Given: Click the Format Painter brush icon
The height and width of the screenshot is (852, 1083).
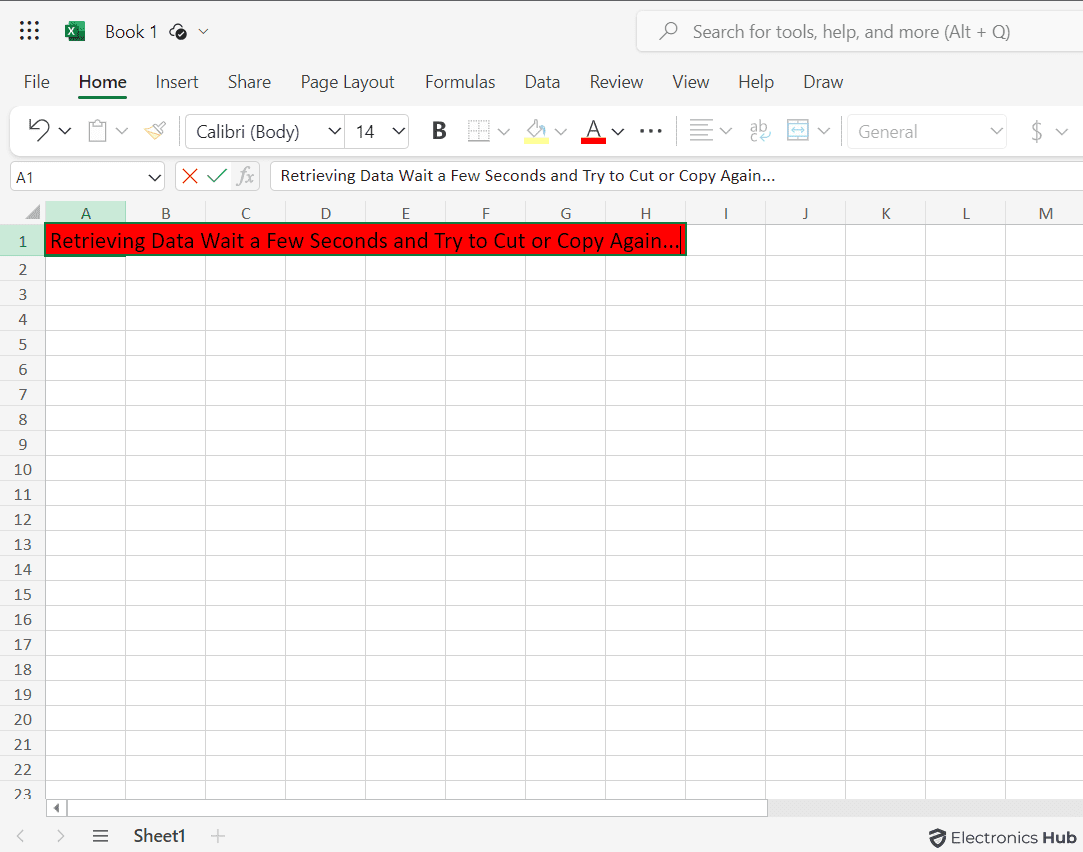Looking at the screenshot, I should pos(155,130).
